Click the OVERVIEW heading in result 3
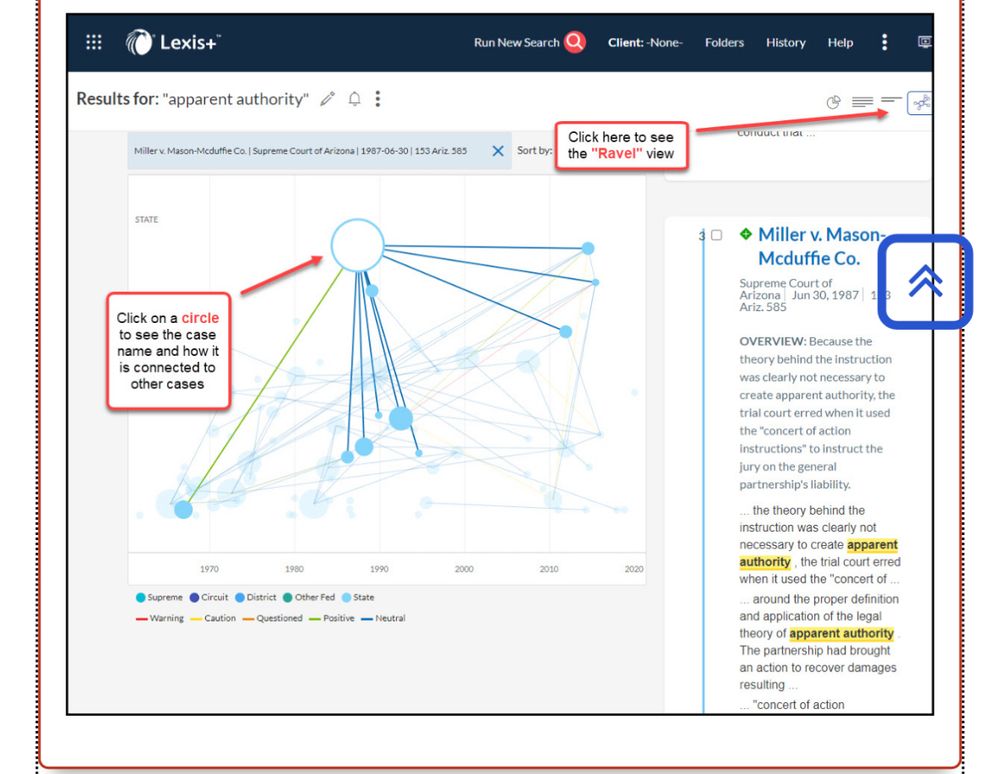The height and width of the screenshot is (774, 1000). [x=773, y=341]
